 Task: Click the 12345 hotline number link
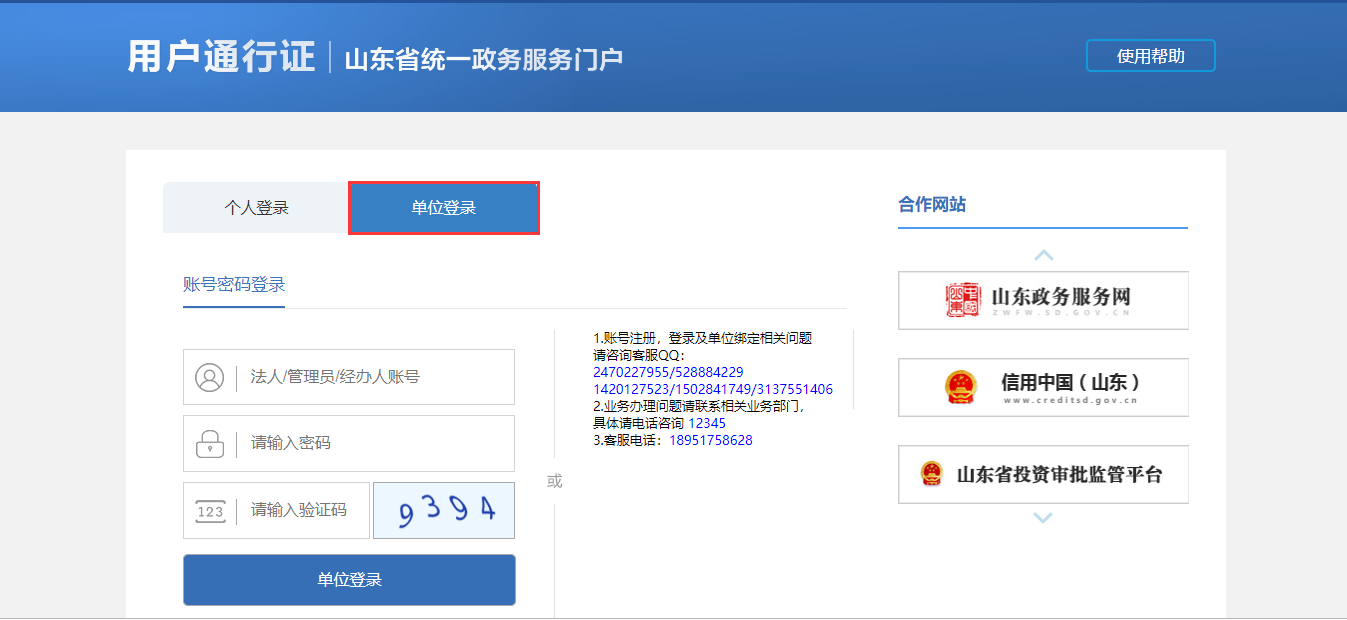[x=707, y=424]
